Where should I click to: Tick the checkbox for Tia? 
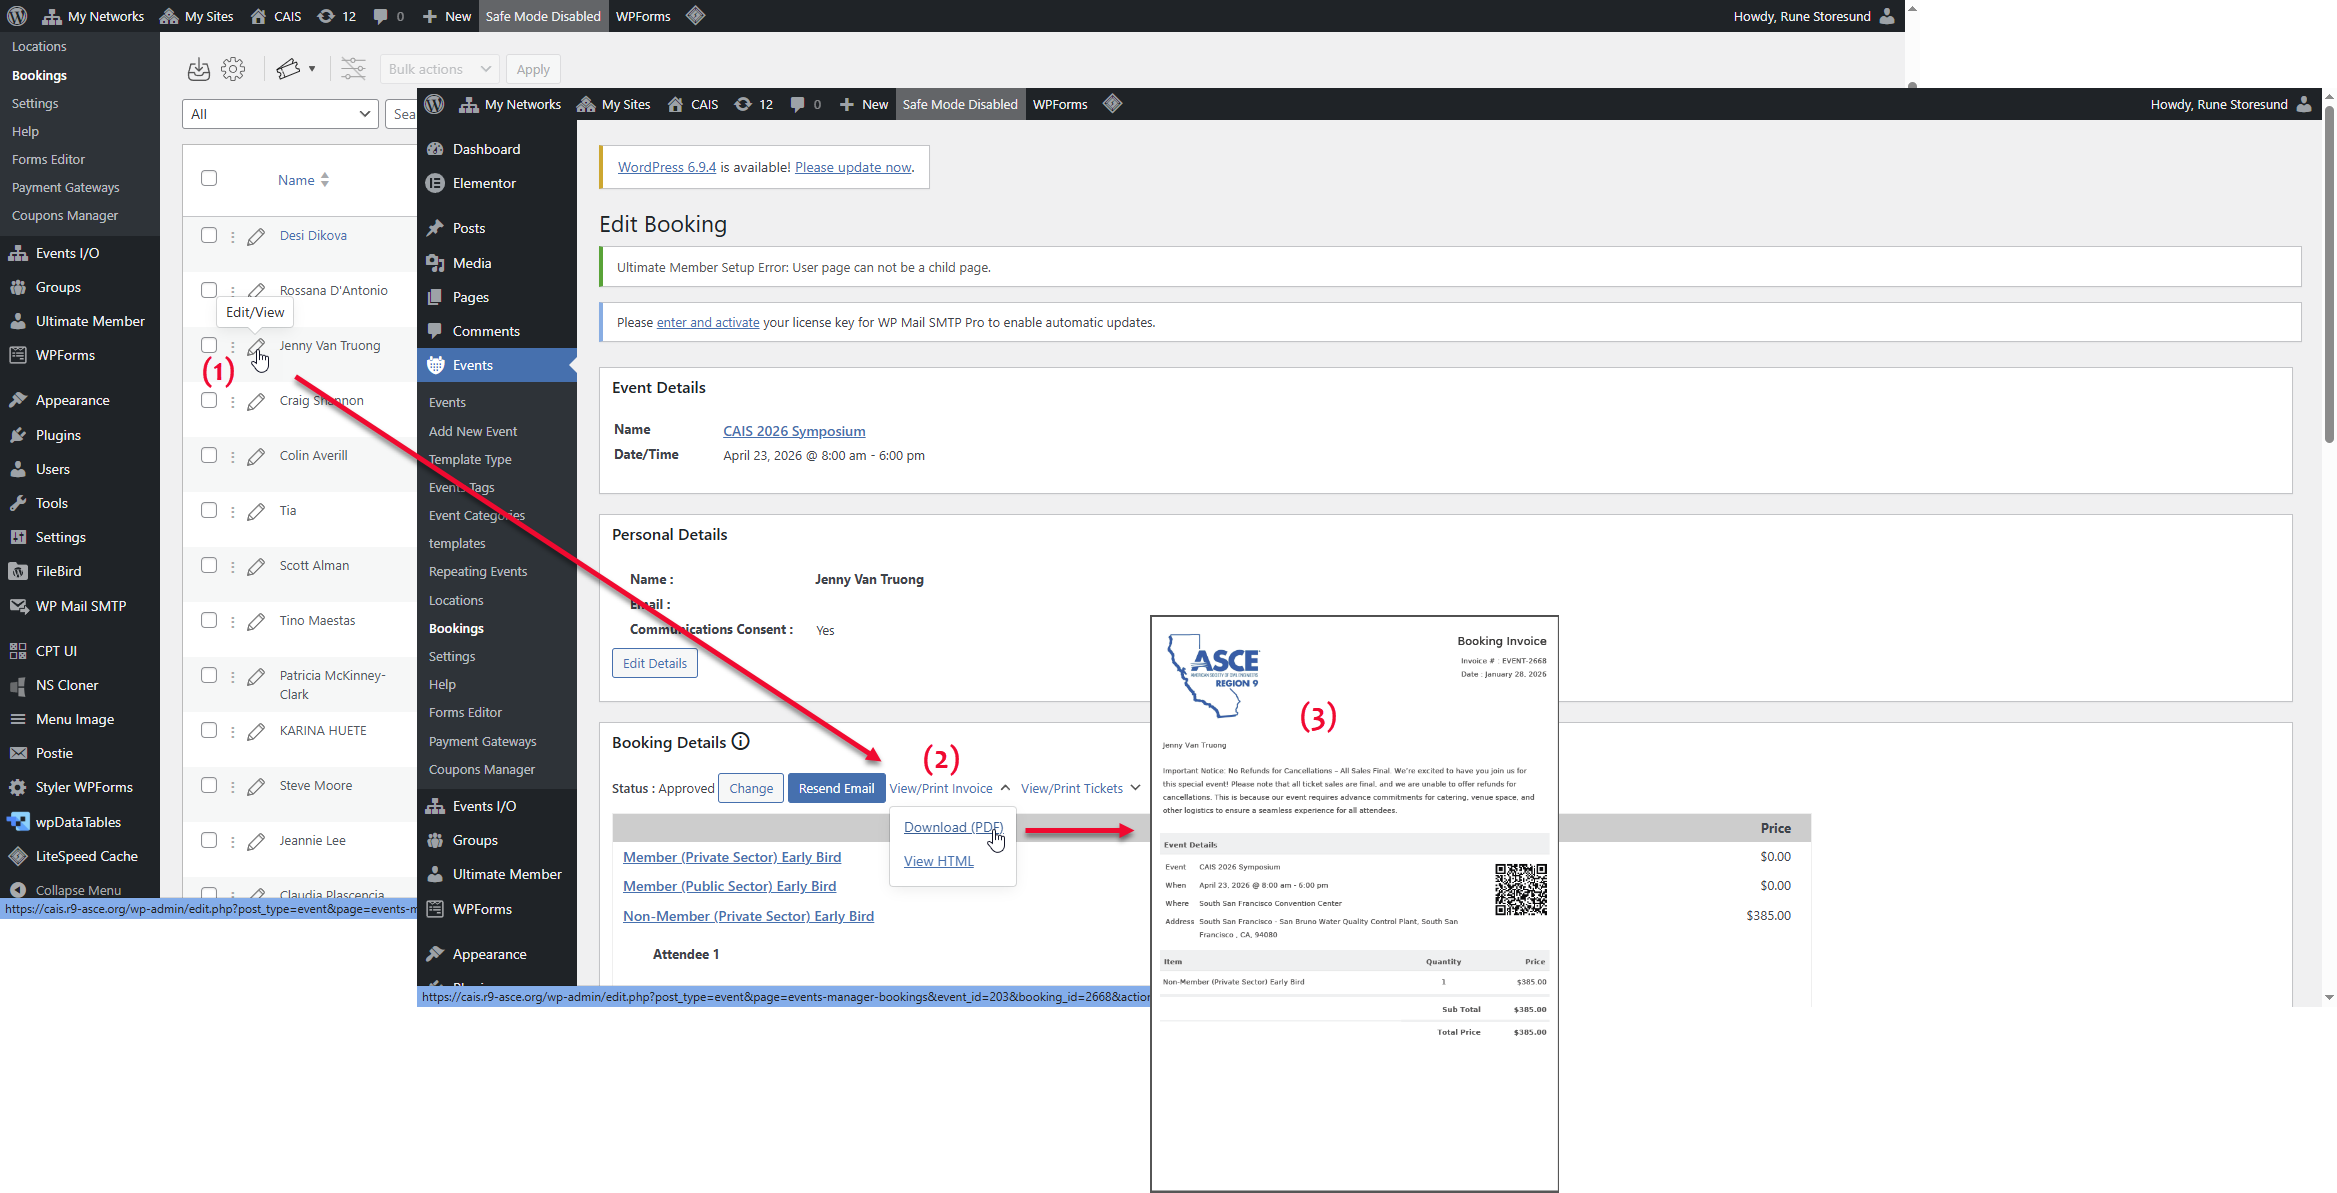click(x=209, y=510)
